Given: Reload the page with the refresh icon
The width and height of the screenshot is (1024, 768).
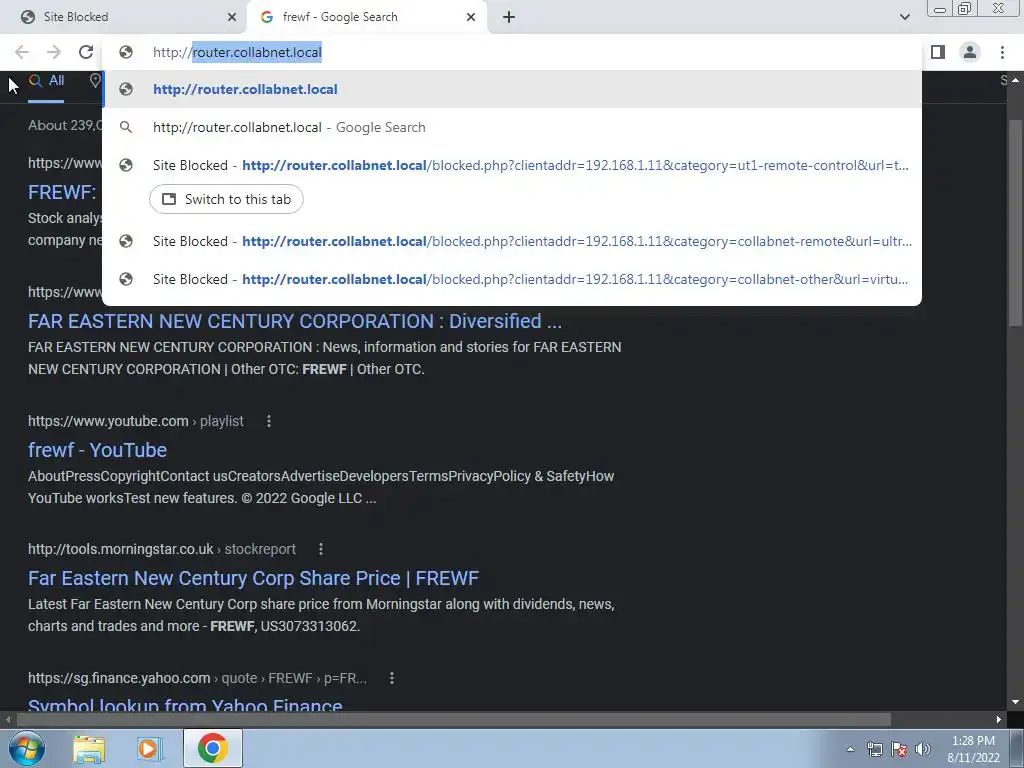Looking at the screenshot, I should tap(86, 52).
